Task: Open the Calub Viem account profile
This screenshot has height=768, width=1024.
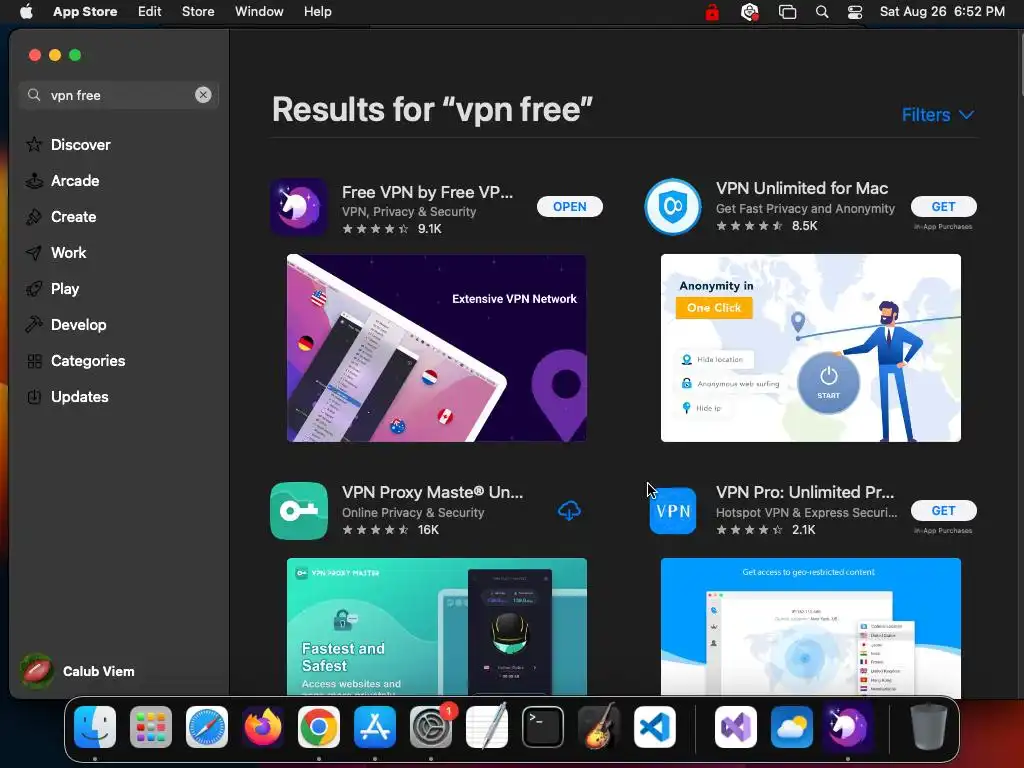Action: click(77, 671)
